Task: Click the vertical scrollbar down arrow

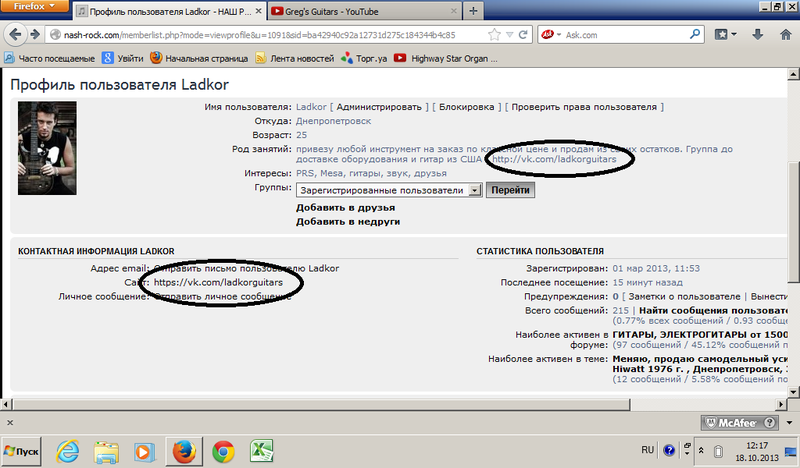Action: click(793, 392)
